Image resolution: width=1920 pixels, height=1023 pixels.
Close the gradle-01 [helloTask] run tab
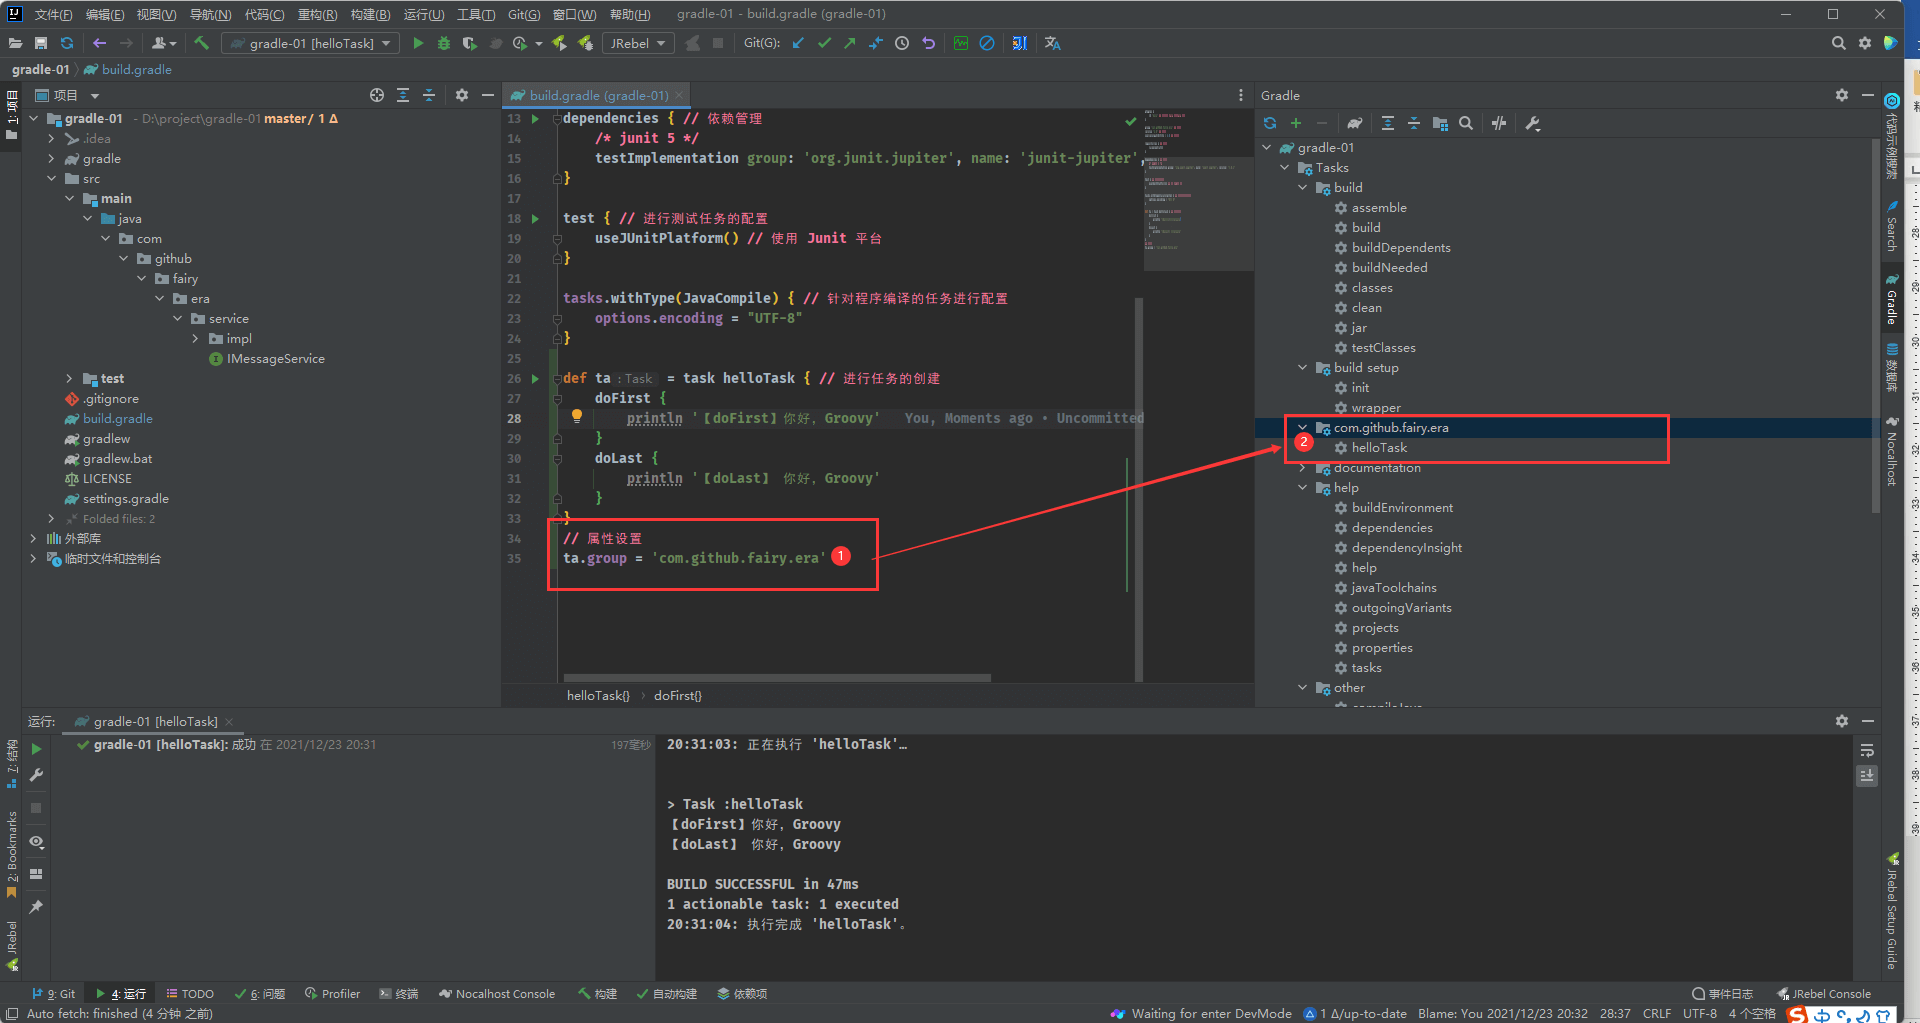[229, 722]
